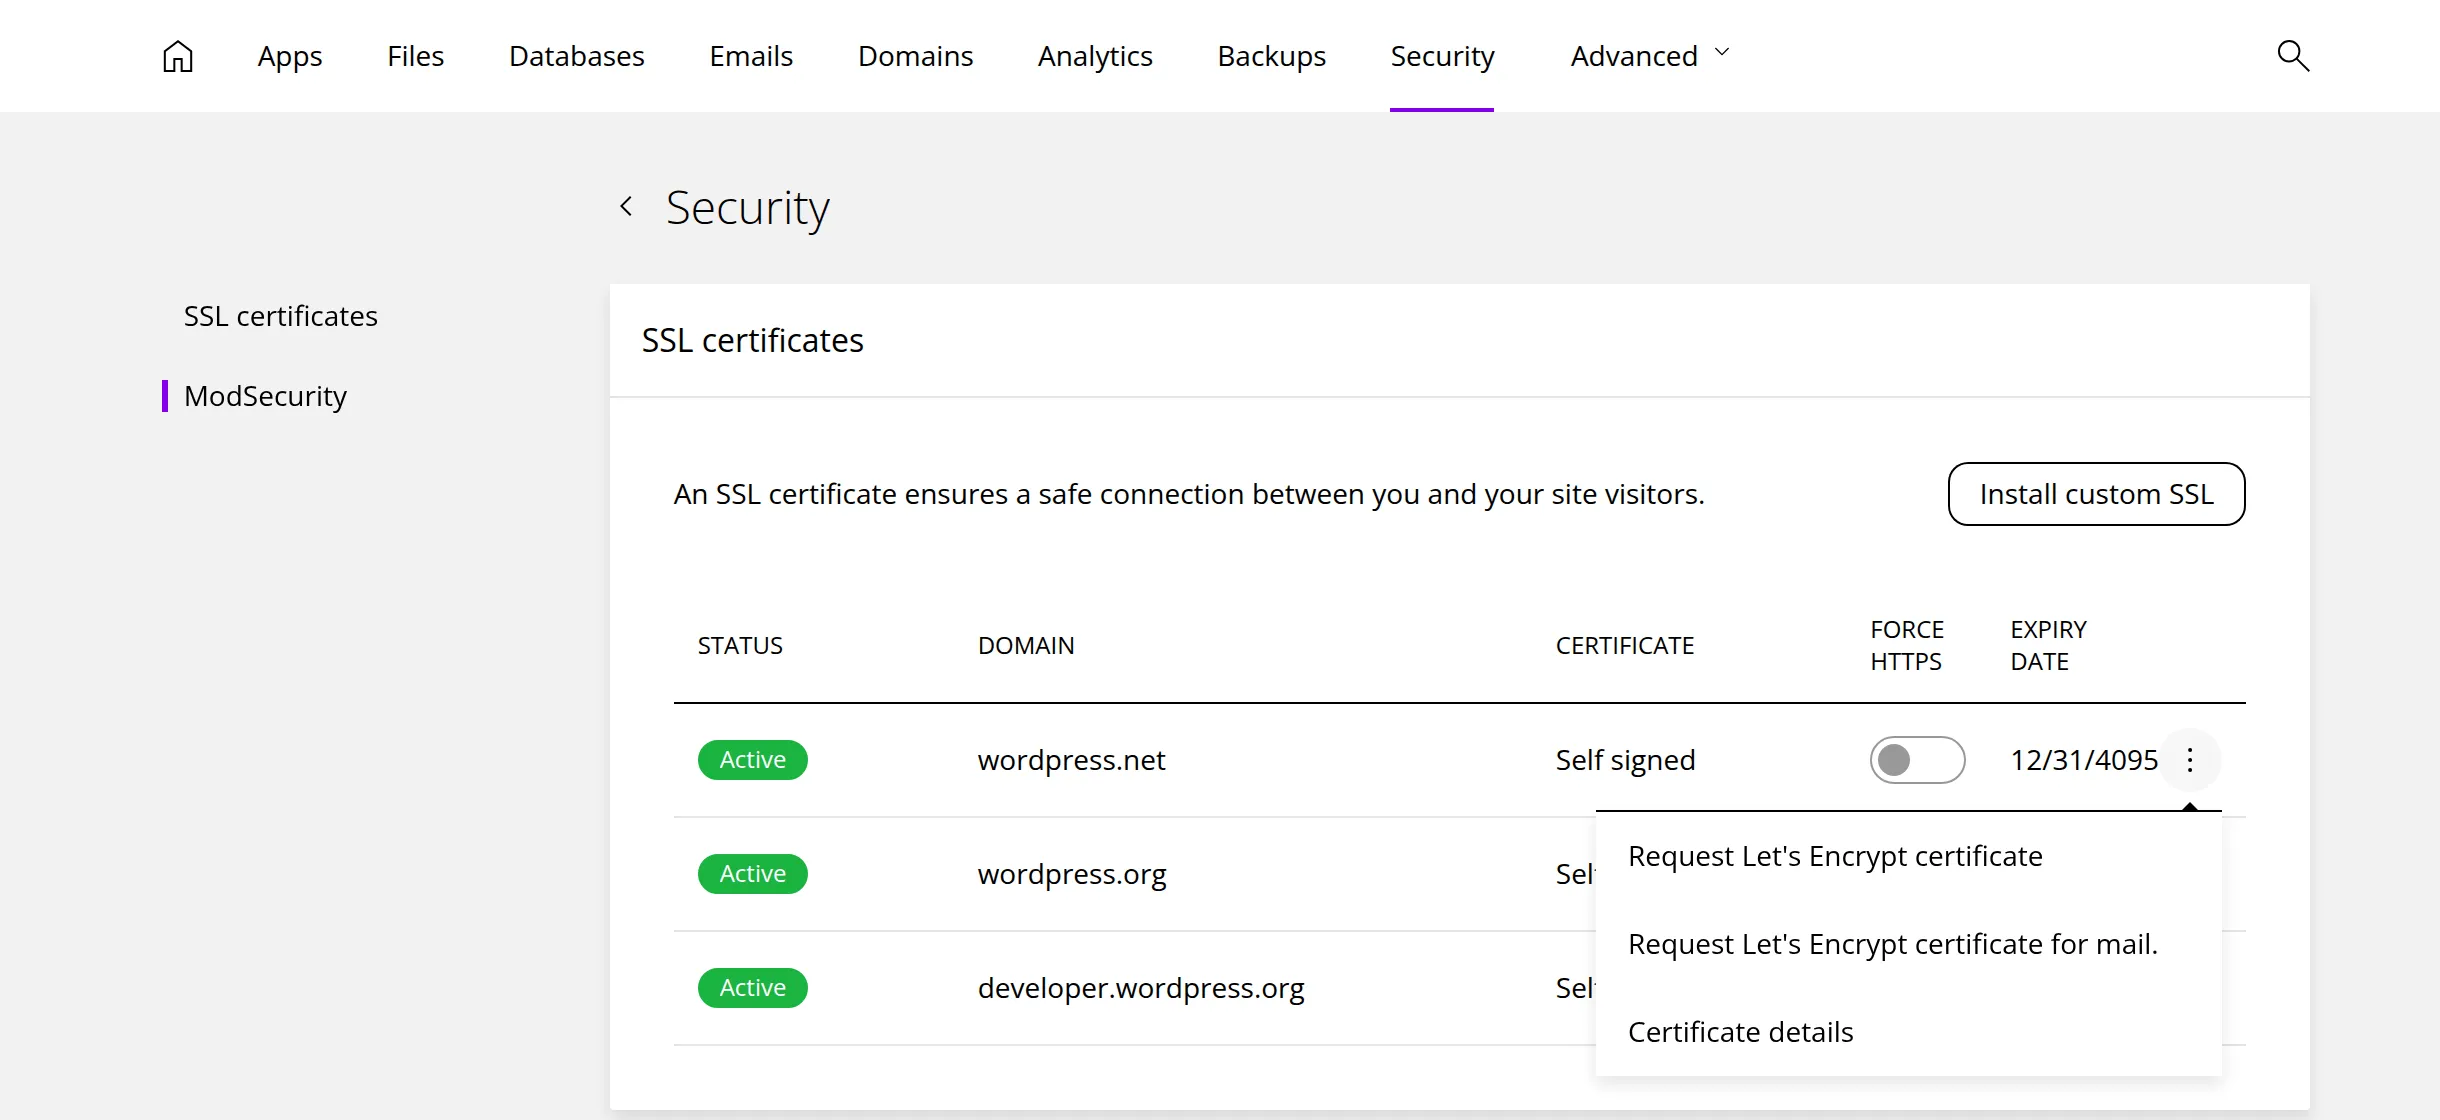Open the search magnifier icon

[x=2292, y=56]
